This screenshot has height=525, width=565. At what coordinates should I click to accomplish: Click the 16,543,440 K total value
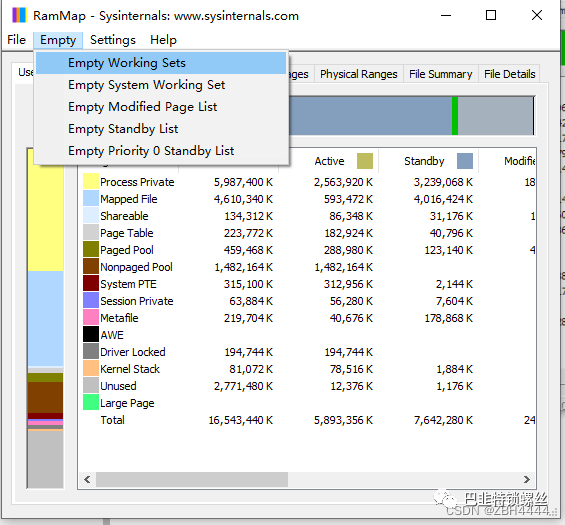click(241, 420)
